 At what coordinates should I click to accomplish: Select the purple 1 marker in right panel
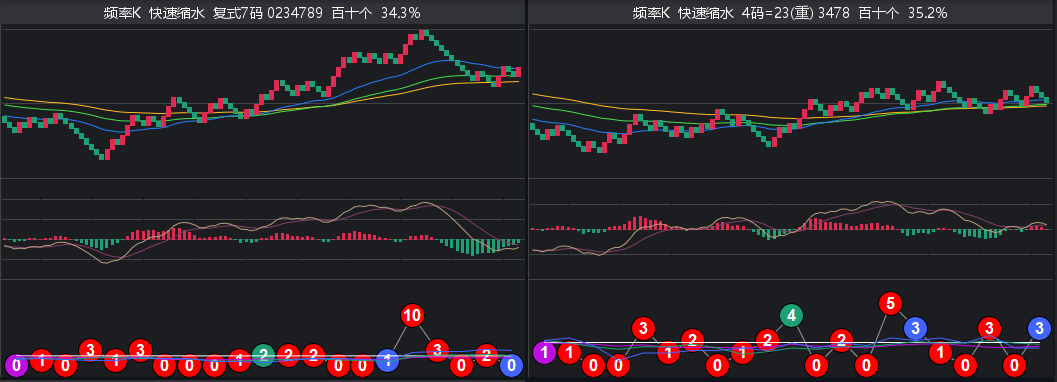pyautogui.click(x=545, y=352)
